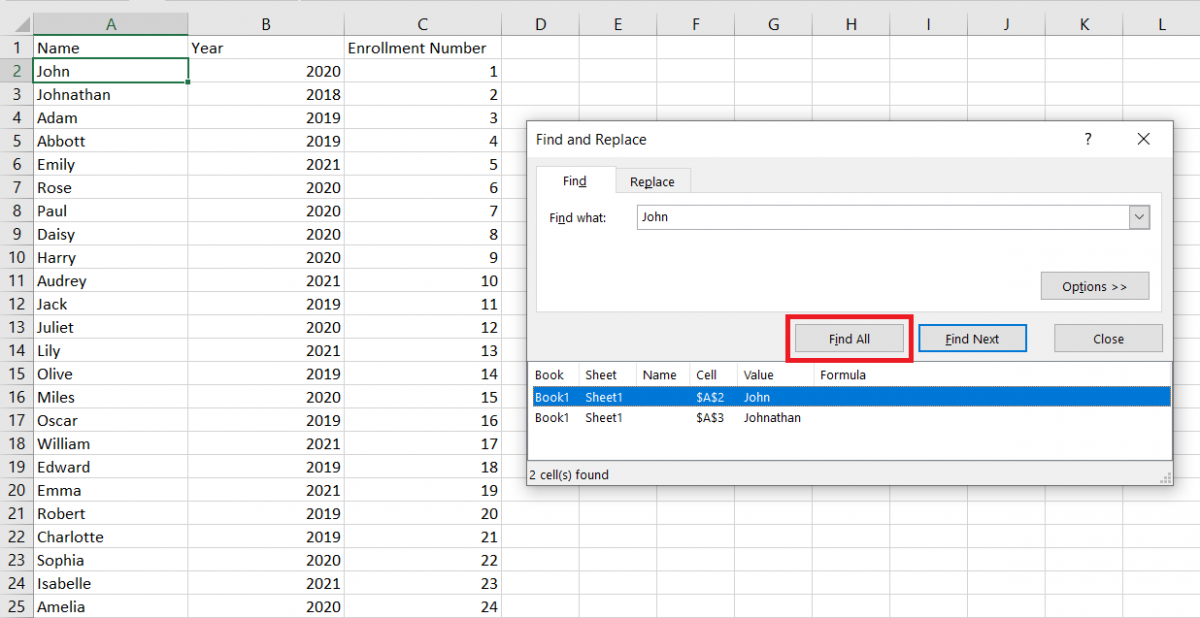Select column A header
The image size is (1200, 618).
pyautogui.click(x=111, y=25)
